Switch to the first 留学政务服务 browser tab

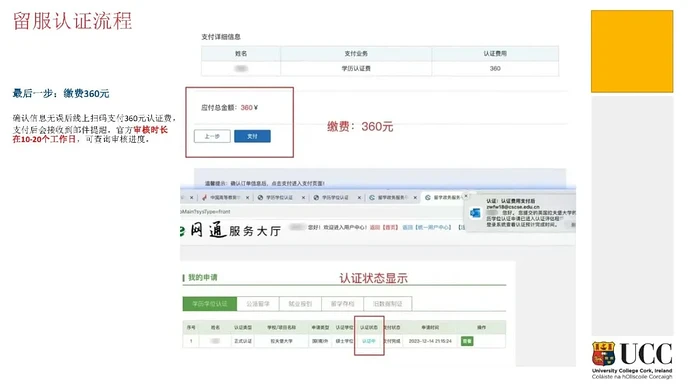pyautogui.click(x=389, y=198)
